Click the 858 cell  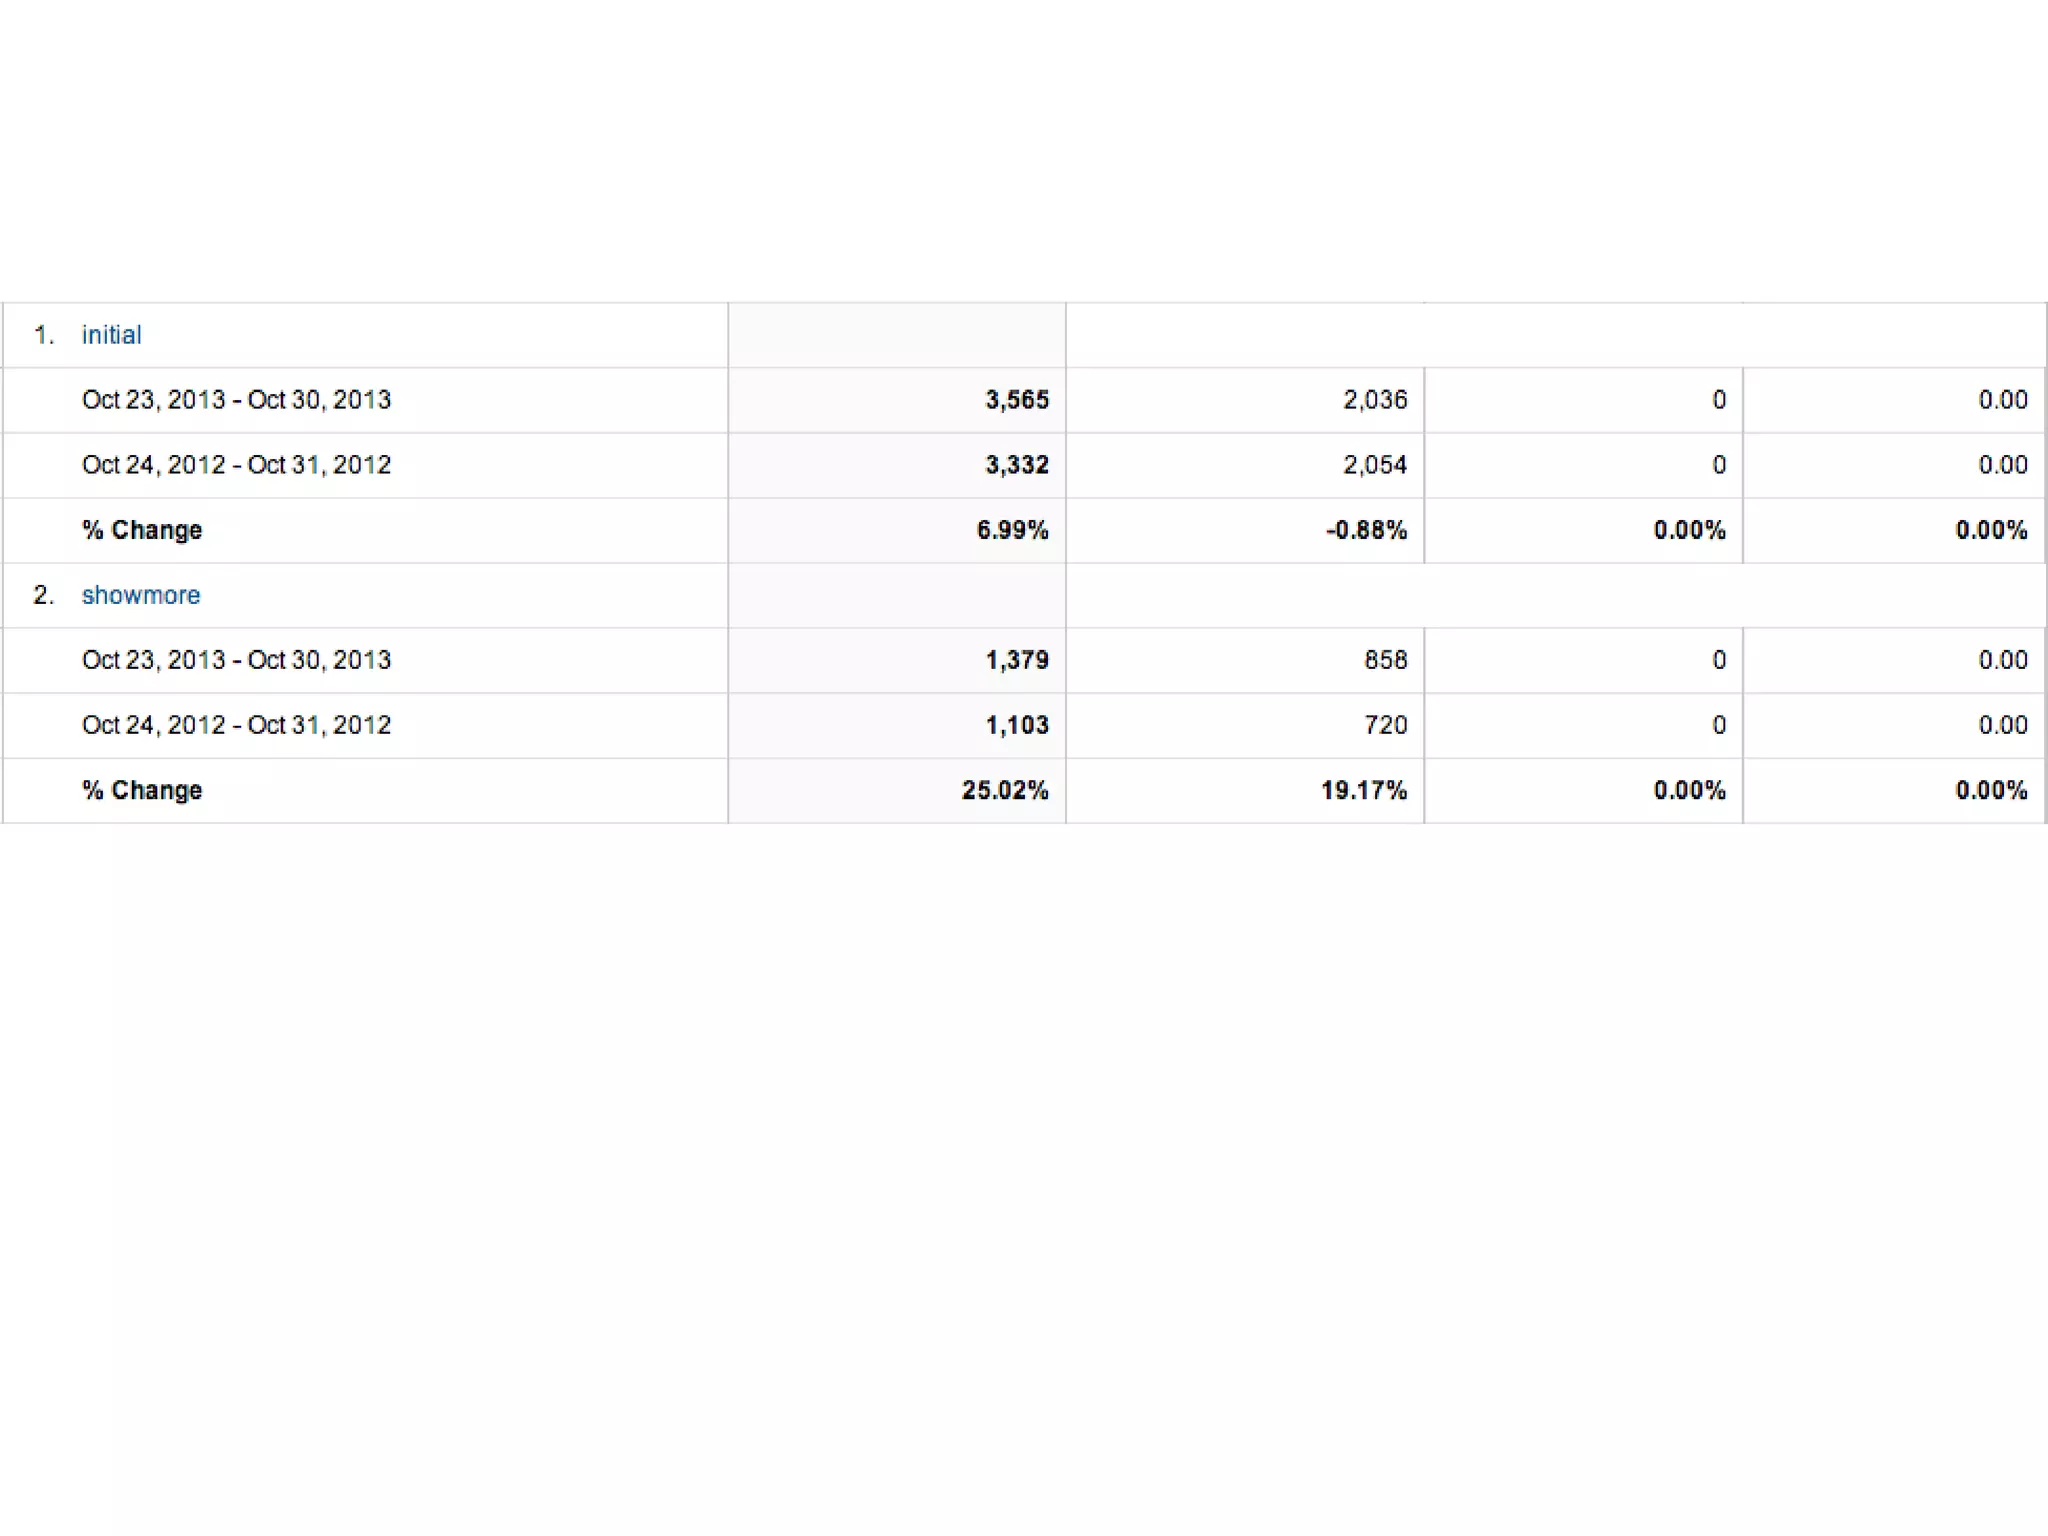(1386, 660)
